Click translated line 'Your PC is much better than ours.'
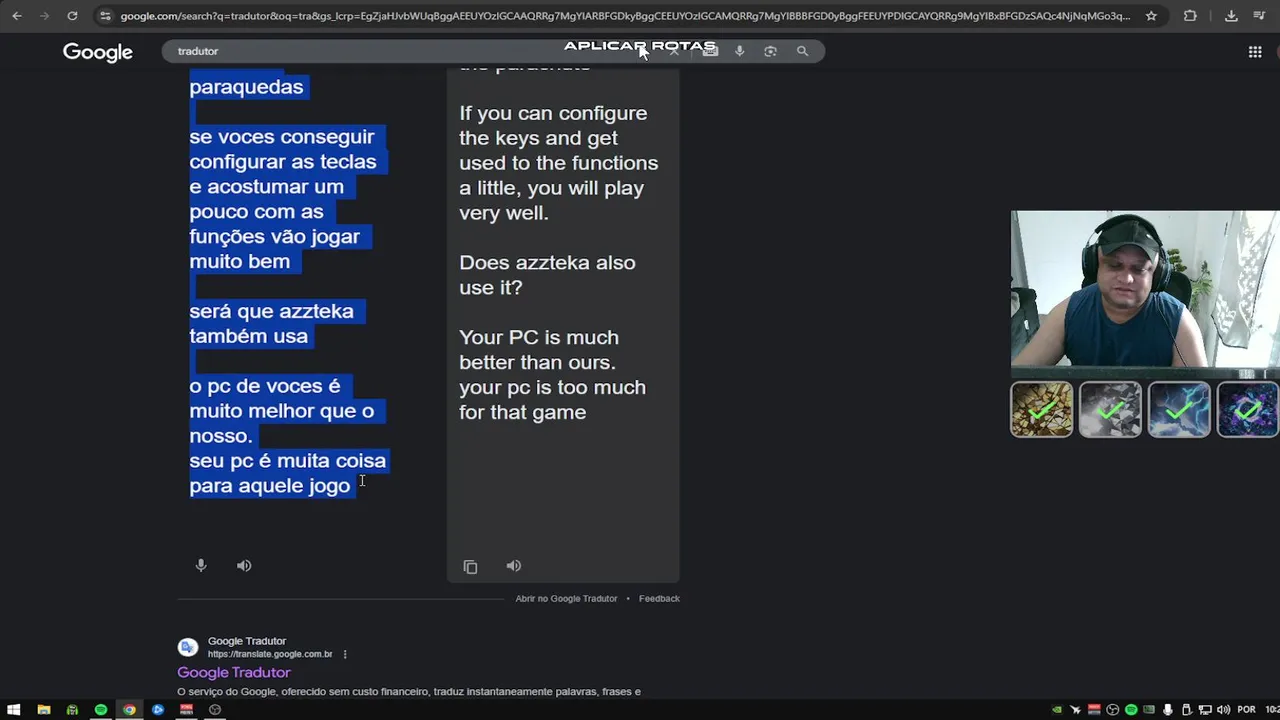This screenshot has height=720, width=1280. pyautogui.click(x=539, y=349)
